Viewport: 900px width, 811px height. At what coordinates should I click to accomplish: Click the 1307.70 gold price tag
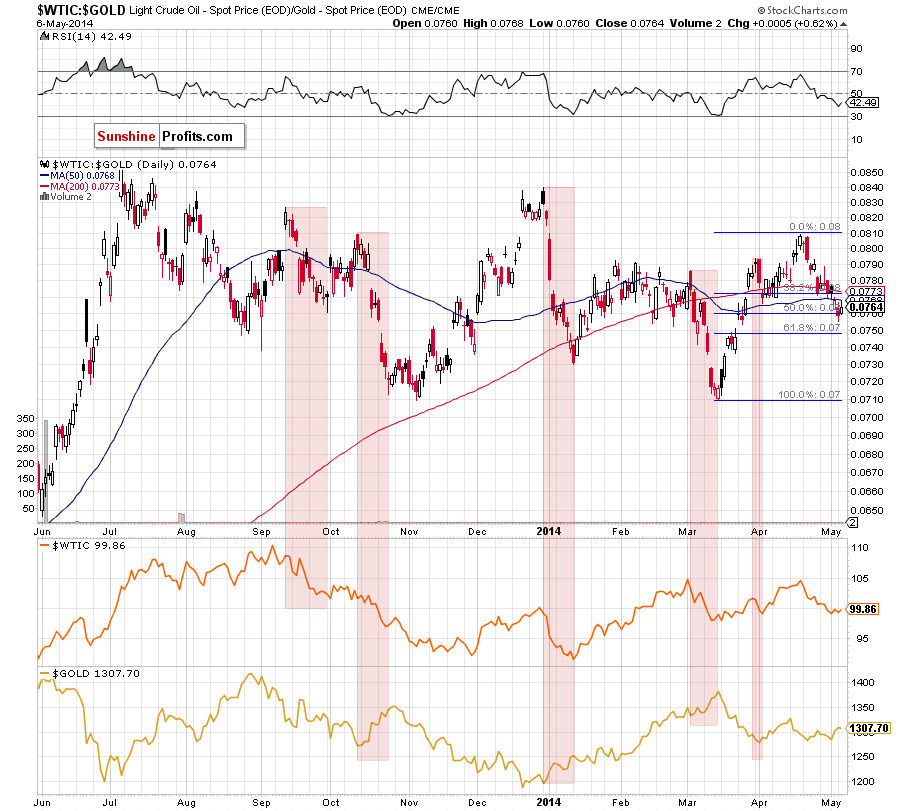pos(869,728)
